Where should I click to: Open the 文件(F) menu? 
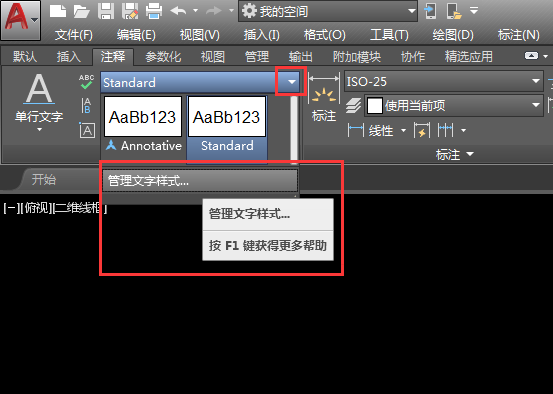[x=74, y=35]
